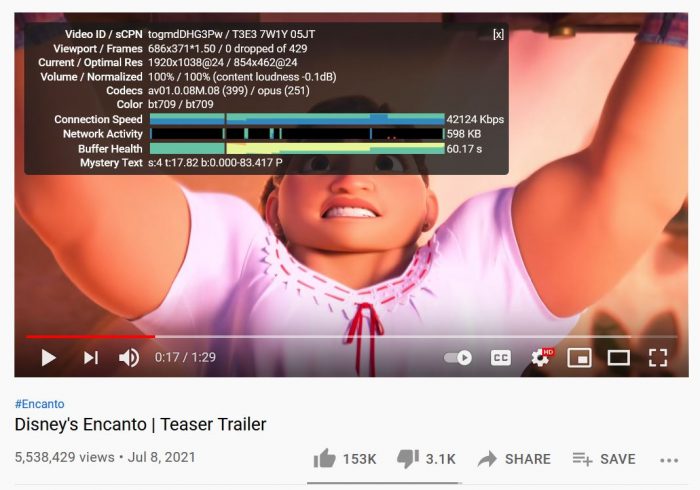Toggle the autoplay switch
This screenshot has height=490, width=700.
(x=458, y=358)
